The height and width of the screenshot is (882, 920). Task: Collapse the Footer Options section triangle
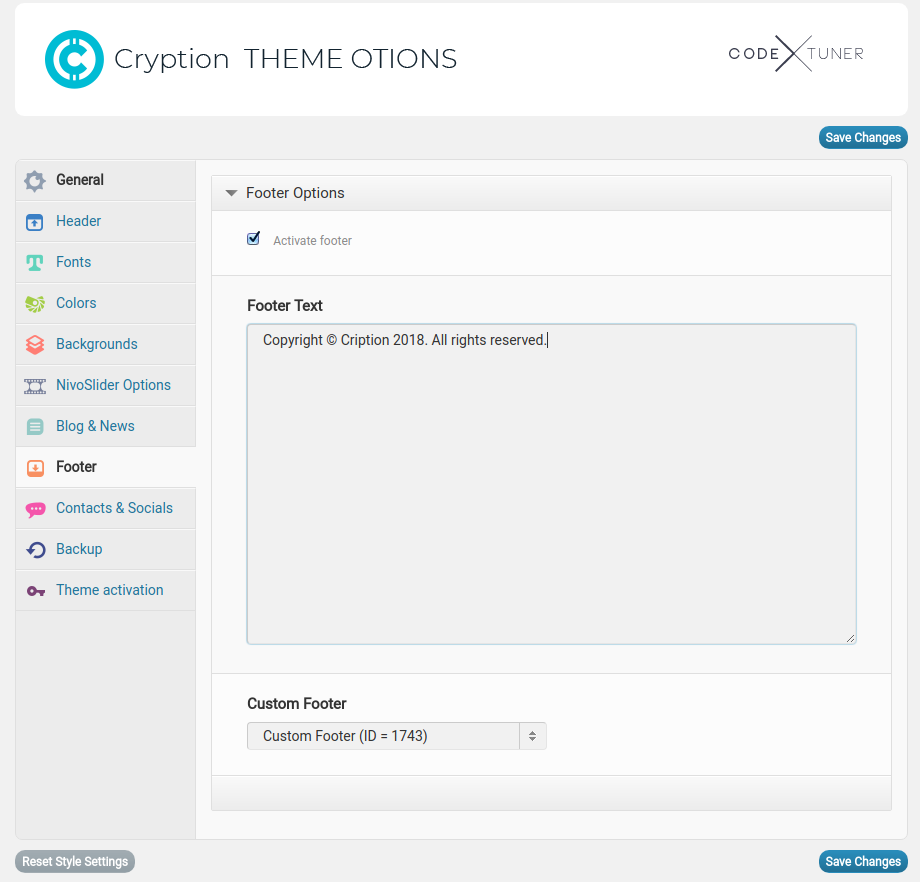click(x=231, y=194)
